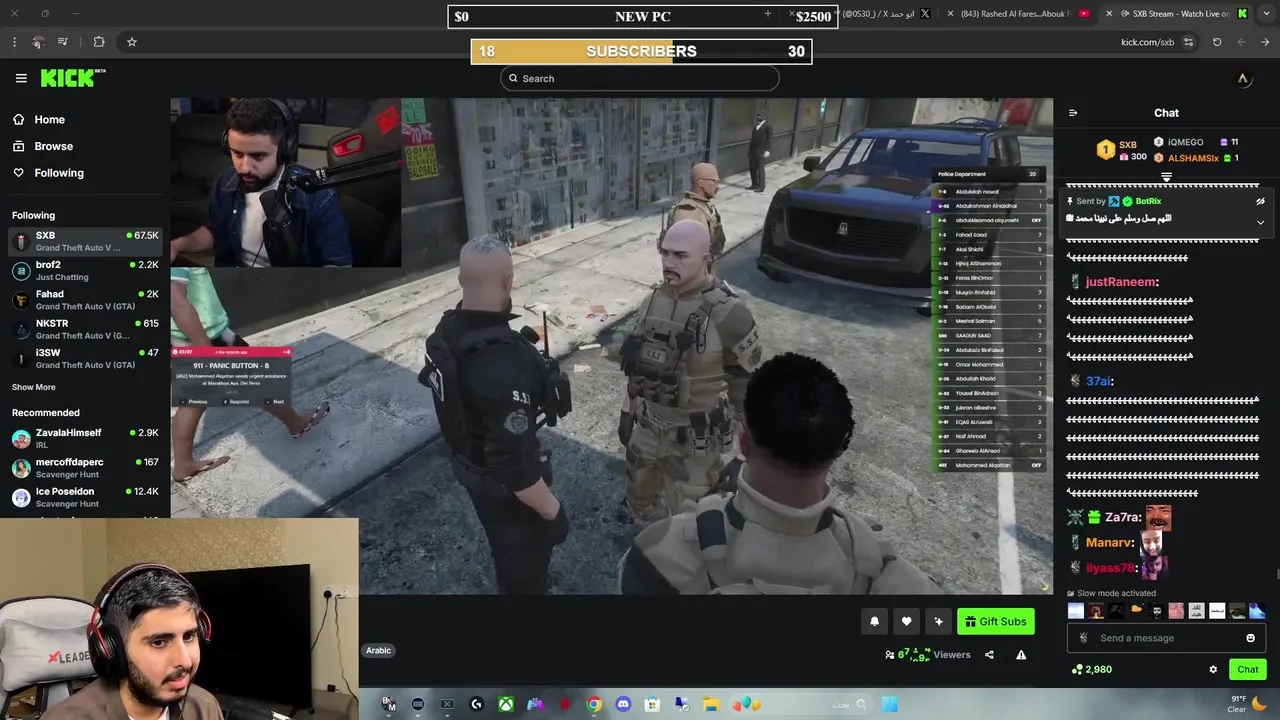This screenshot has width=1280, height=720.
Task: Click the kick.com/sxb address bar
Action: point(1147,42)
